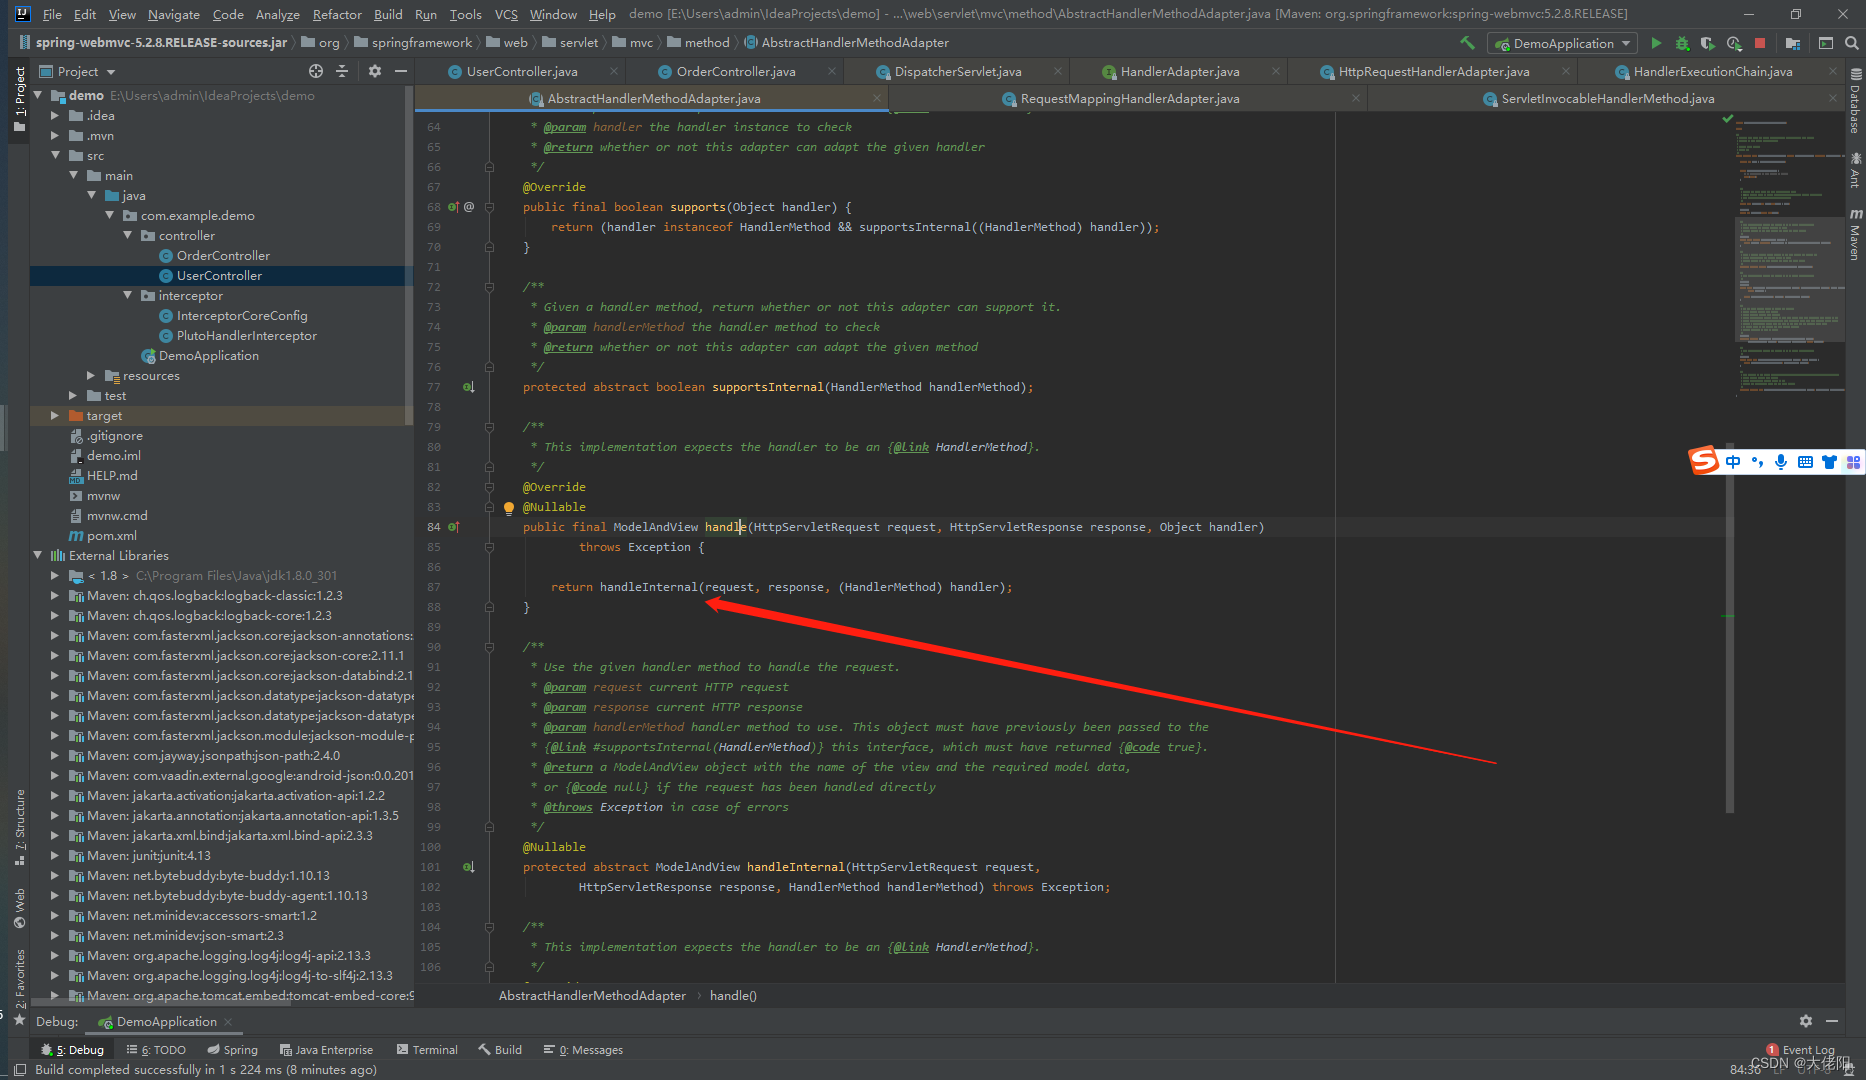Toggle Sogou Chinese/English mode
This screenshot has width=1866, height=1080.
click(x=1733, y=462)
